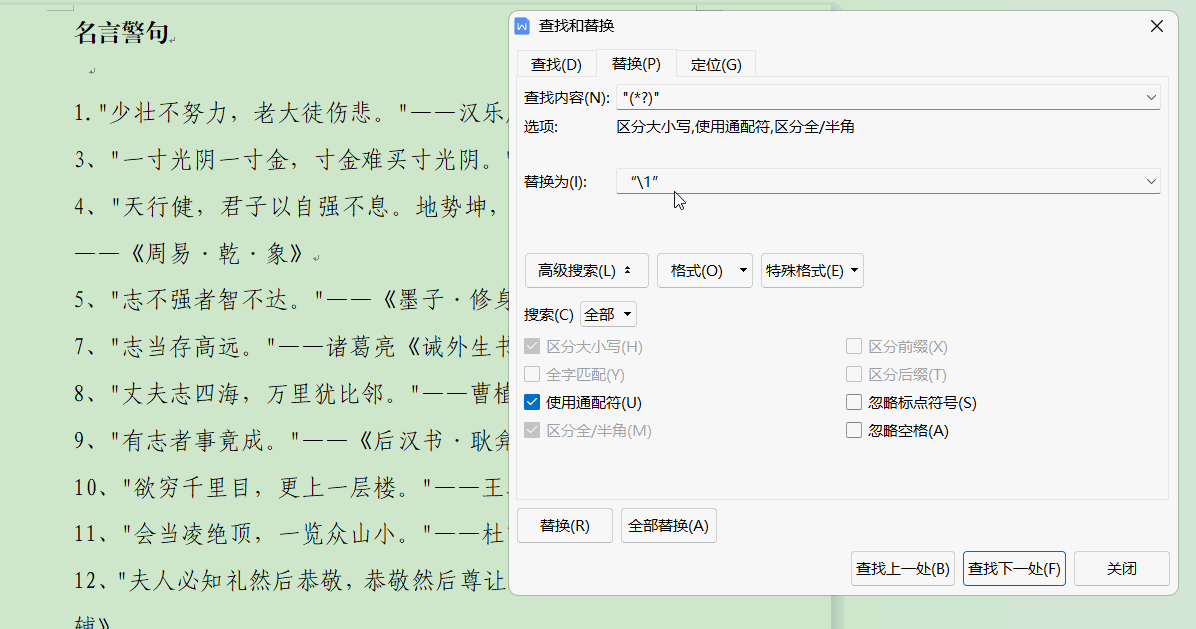1196x629 pixels.
Task: Expand the 查找内容 history dropdown arrow
Action: click(1151, 97)
